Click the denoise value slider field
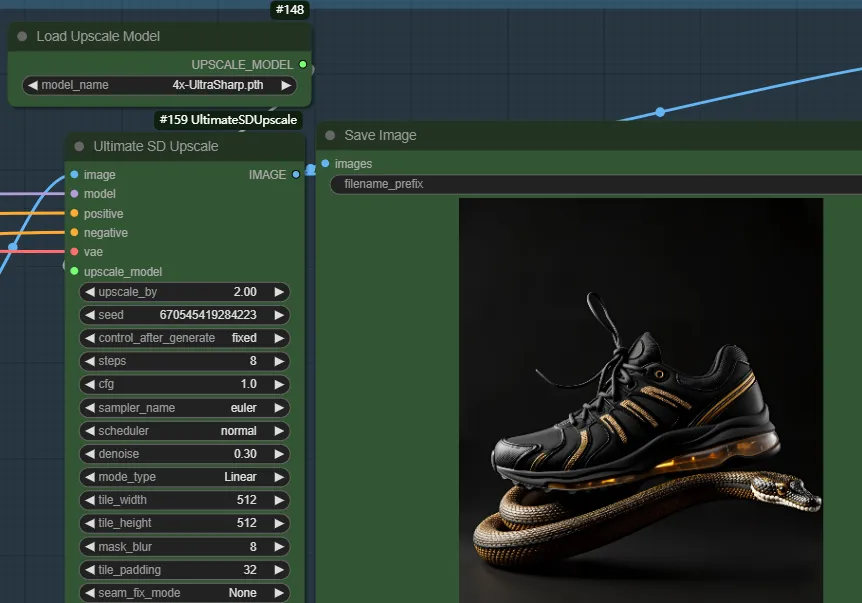862x603 pixels. pos(184,454)
